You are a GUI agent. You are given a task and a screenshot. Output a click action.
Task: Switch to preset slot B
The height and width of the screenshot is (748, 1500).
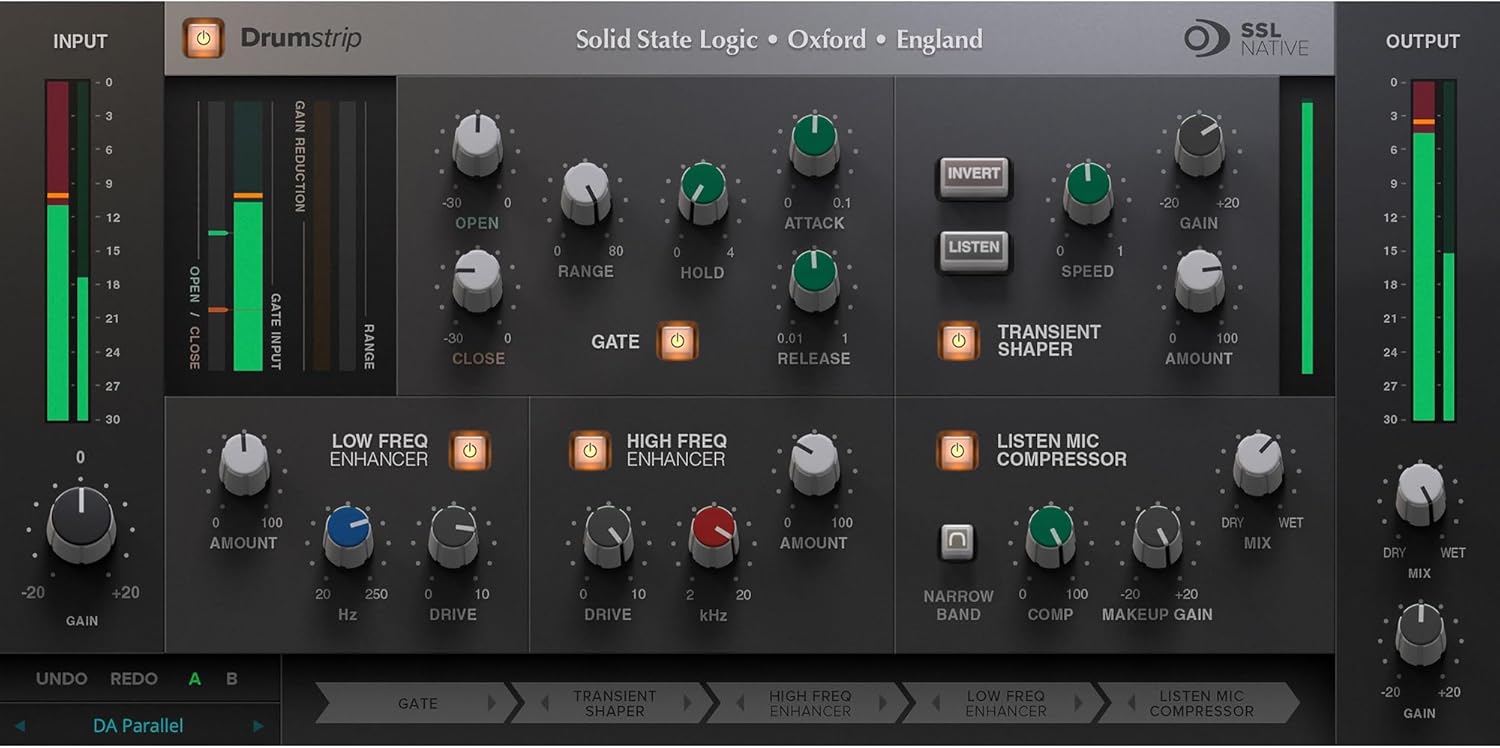(x=229, y=678)
